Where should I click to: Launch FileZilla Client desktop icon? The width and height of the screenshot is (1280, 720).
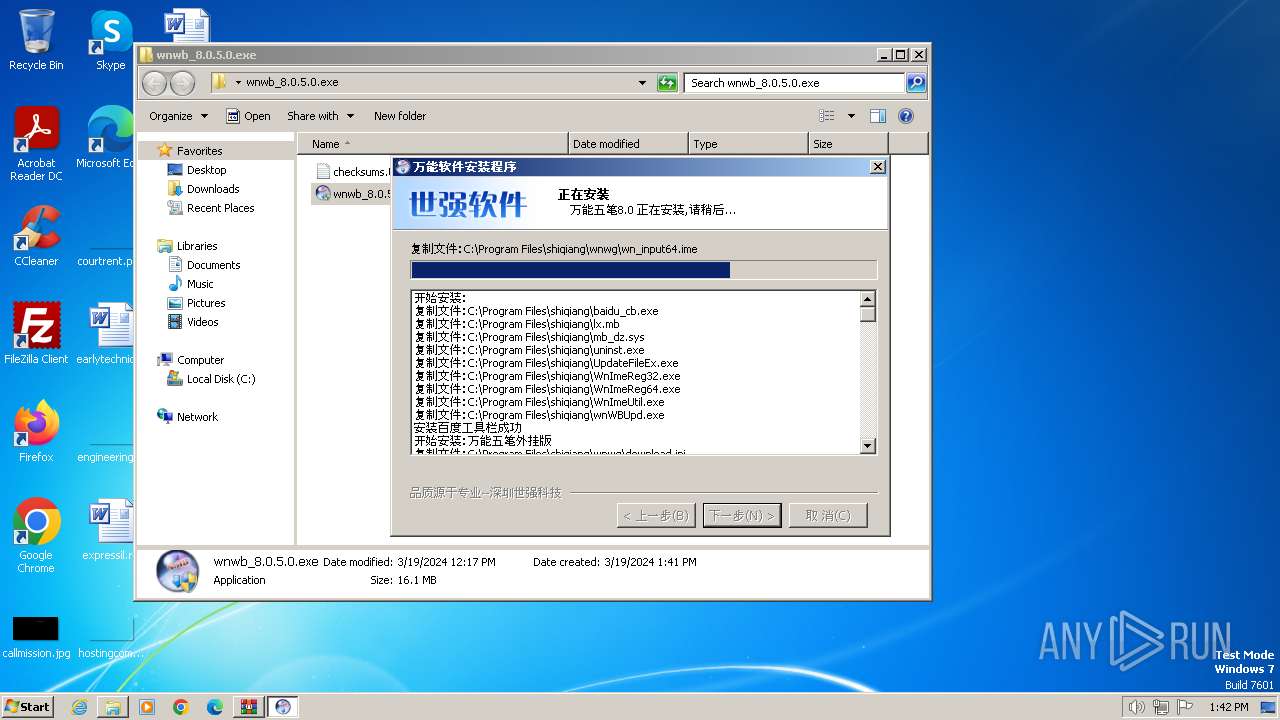[36, 334]
